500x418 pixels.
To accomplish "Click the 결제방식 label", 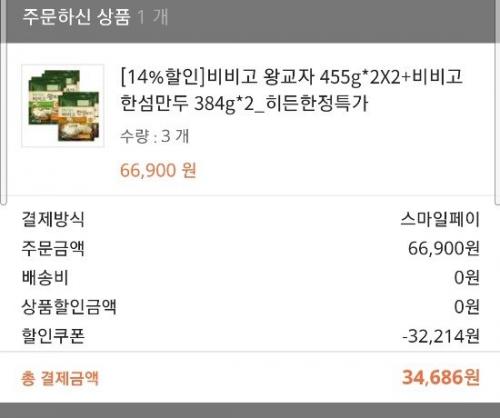I will coord(53,219).
